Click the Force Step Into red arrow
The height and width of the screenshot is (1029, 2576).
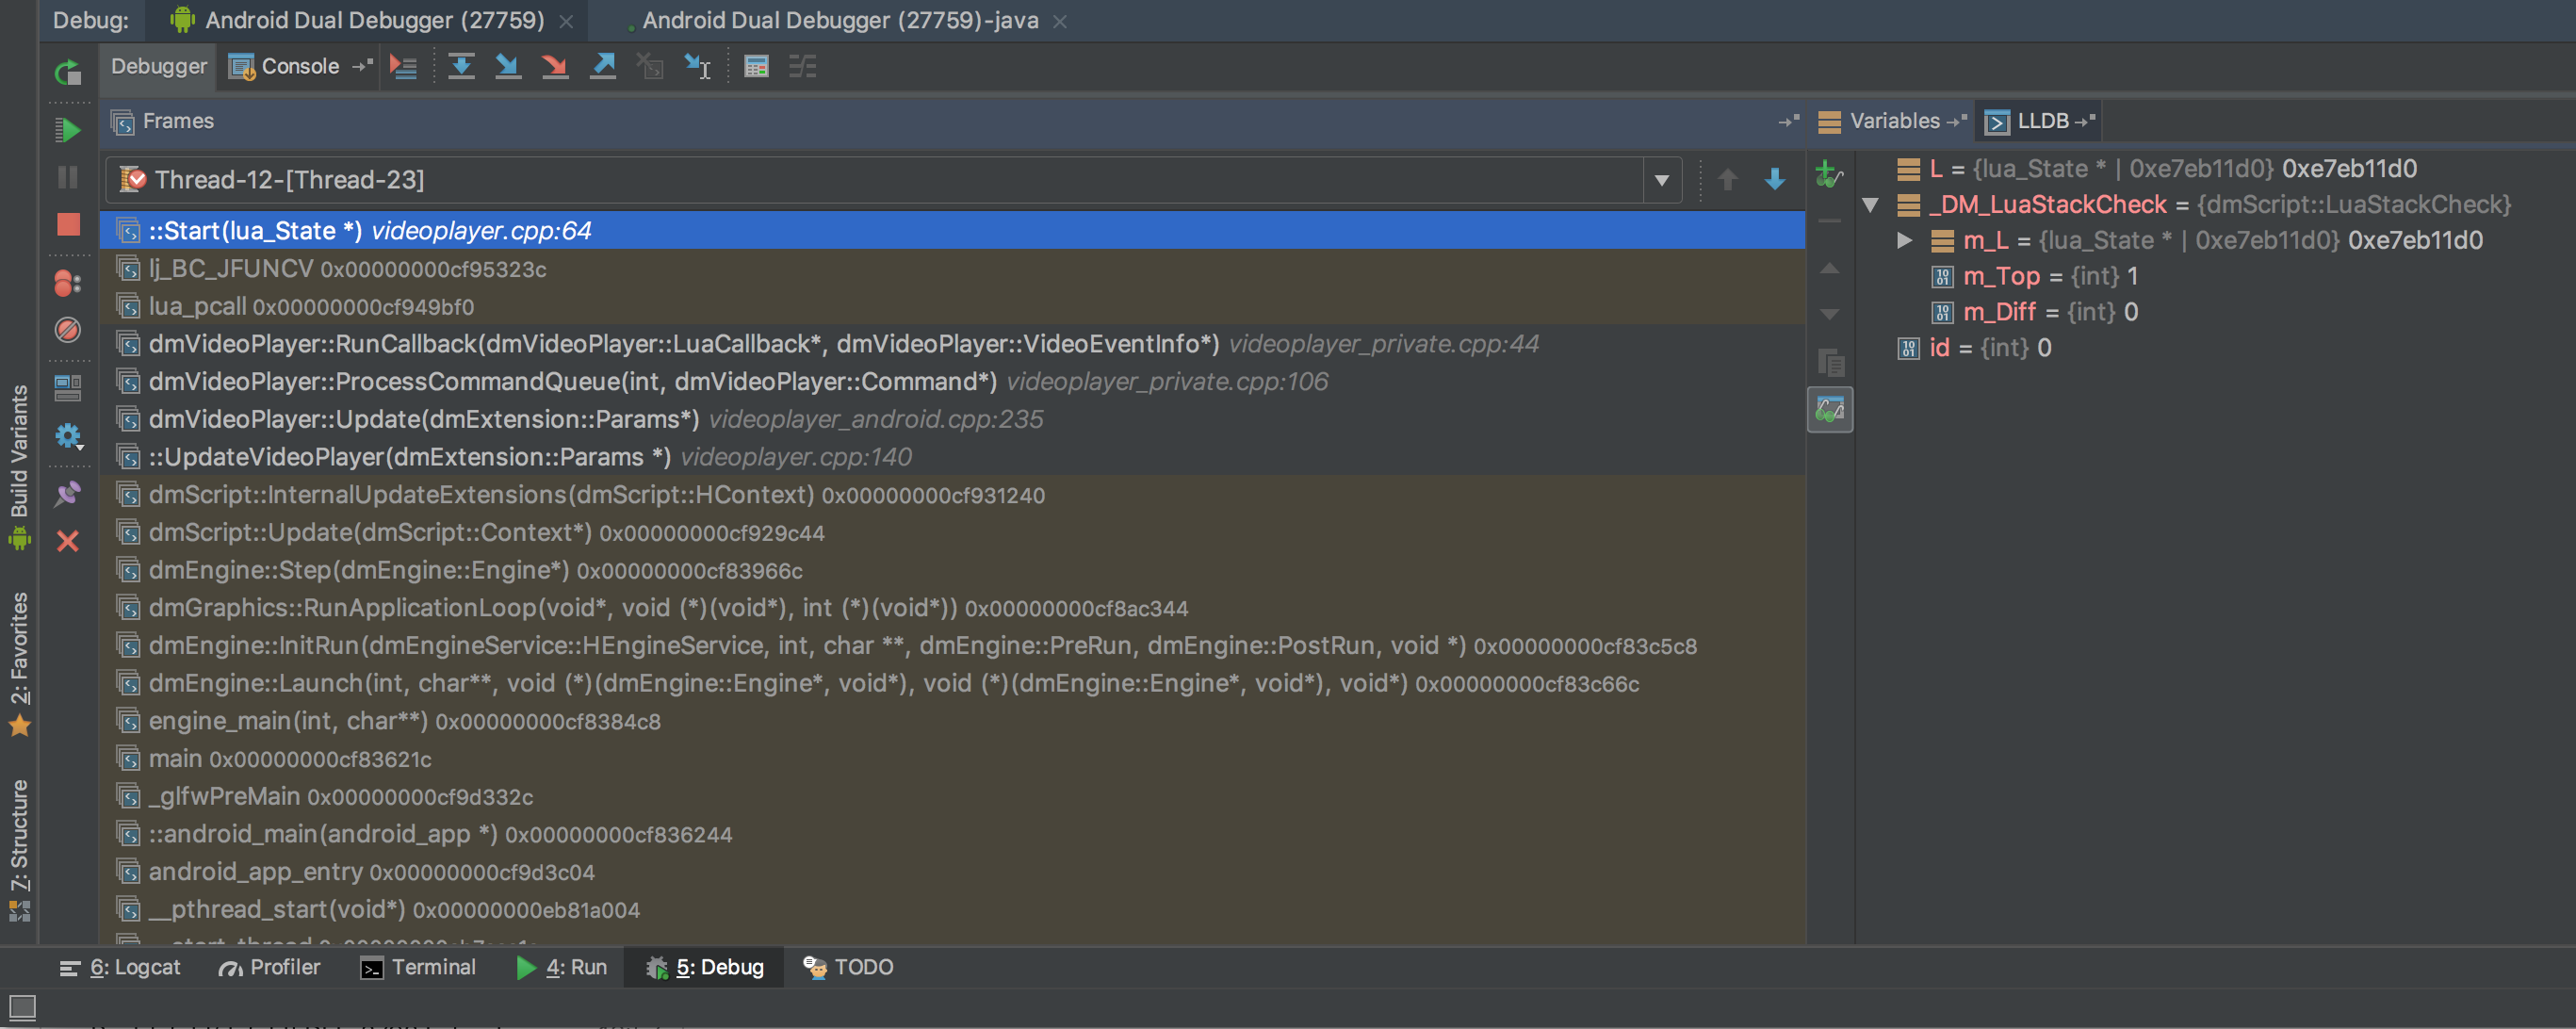coord(555,67)
